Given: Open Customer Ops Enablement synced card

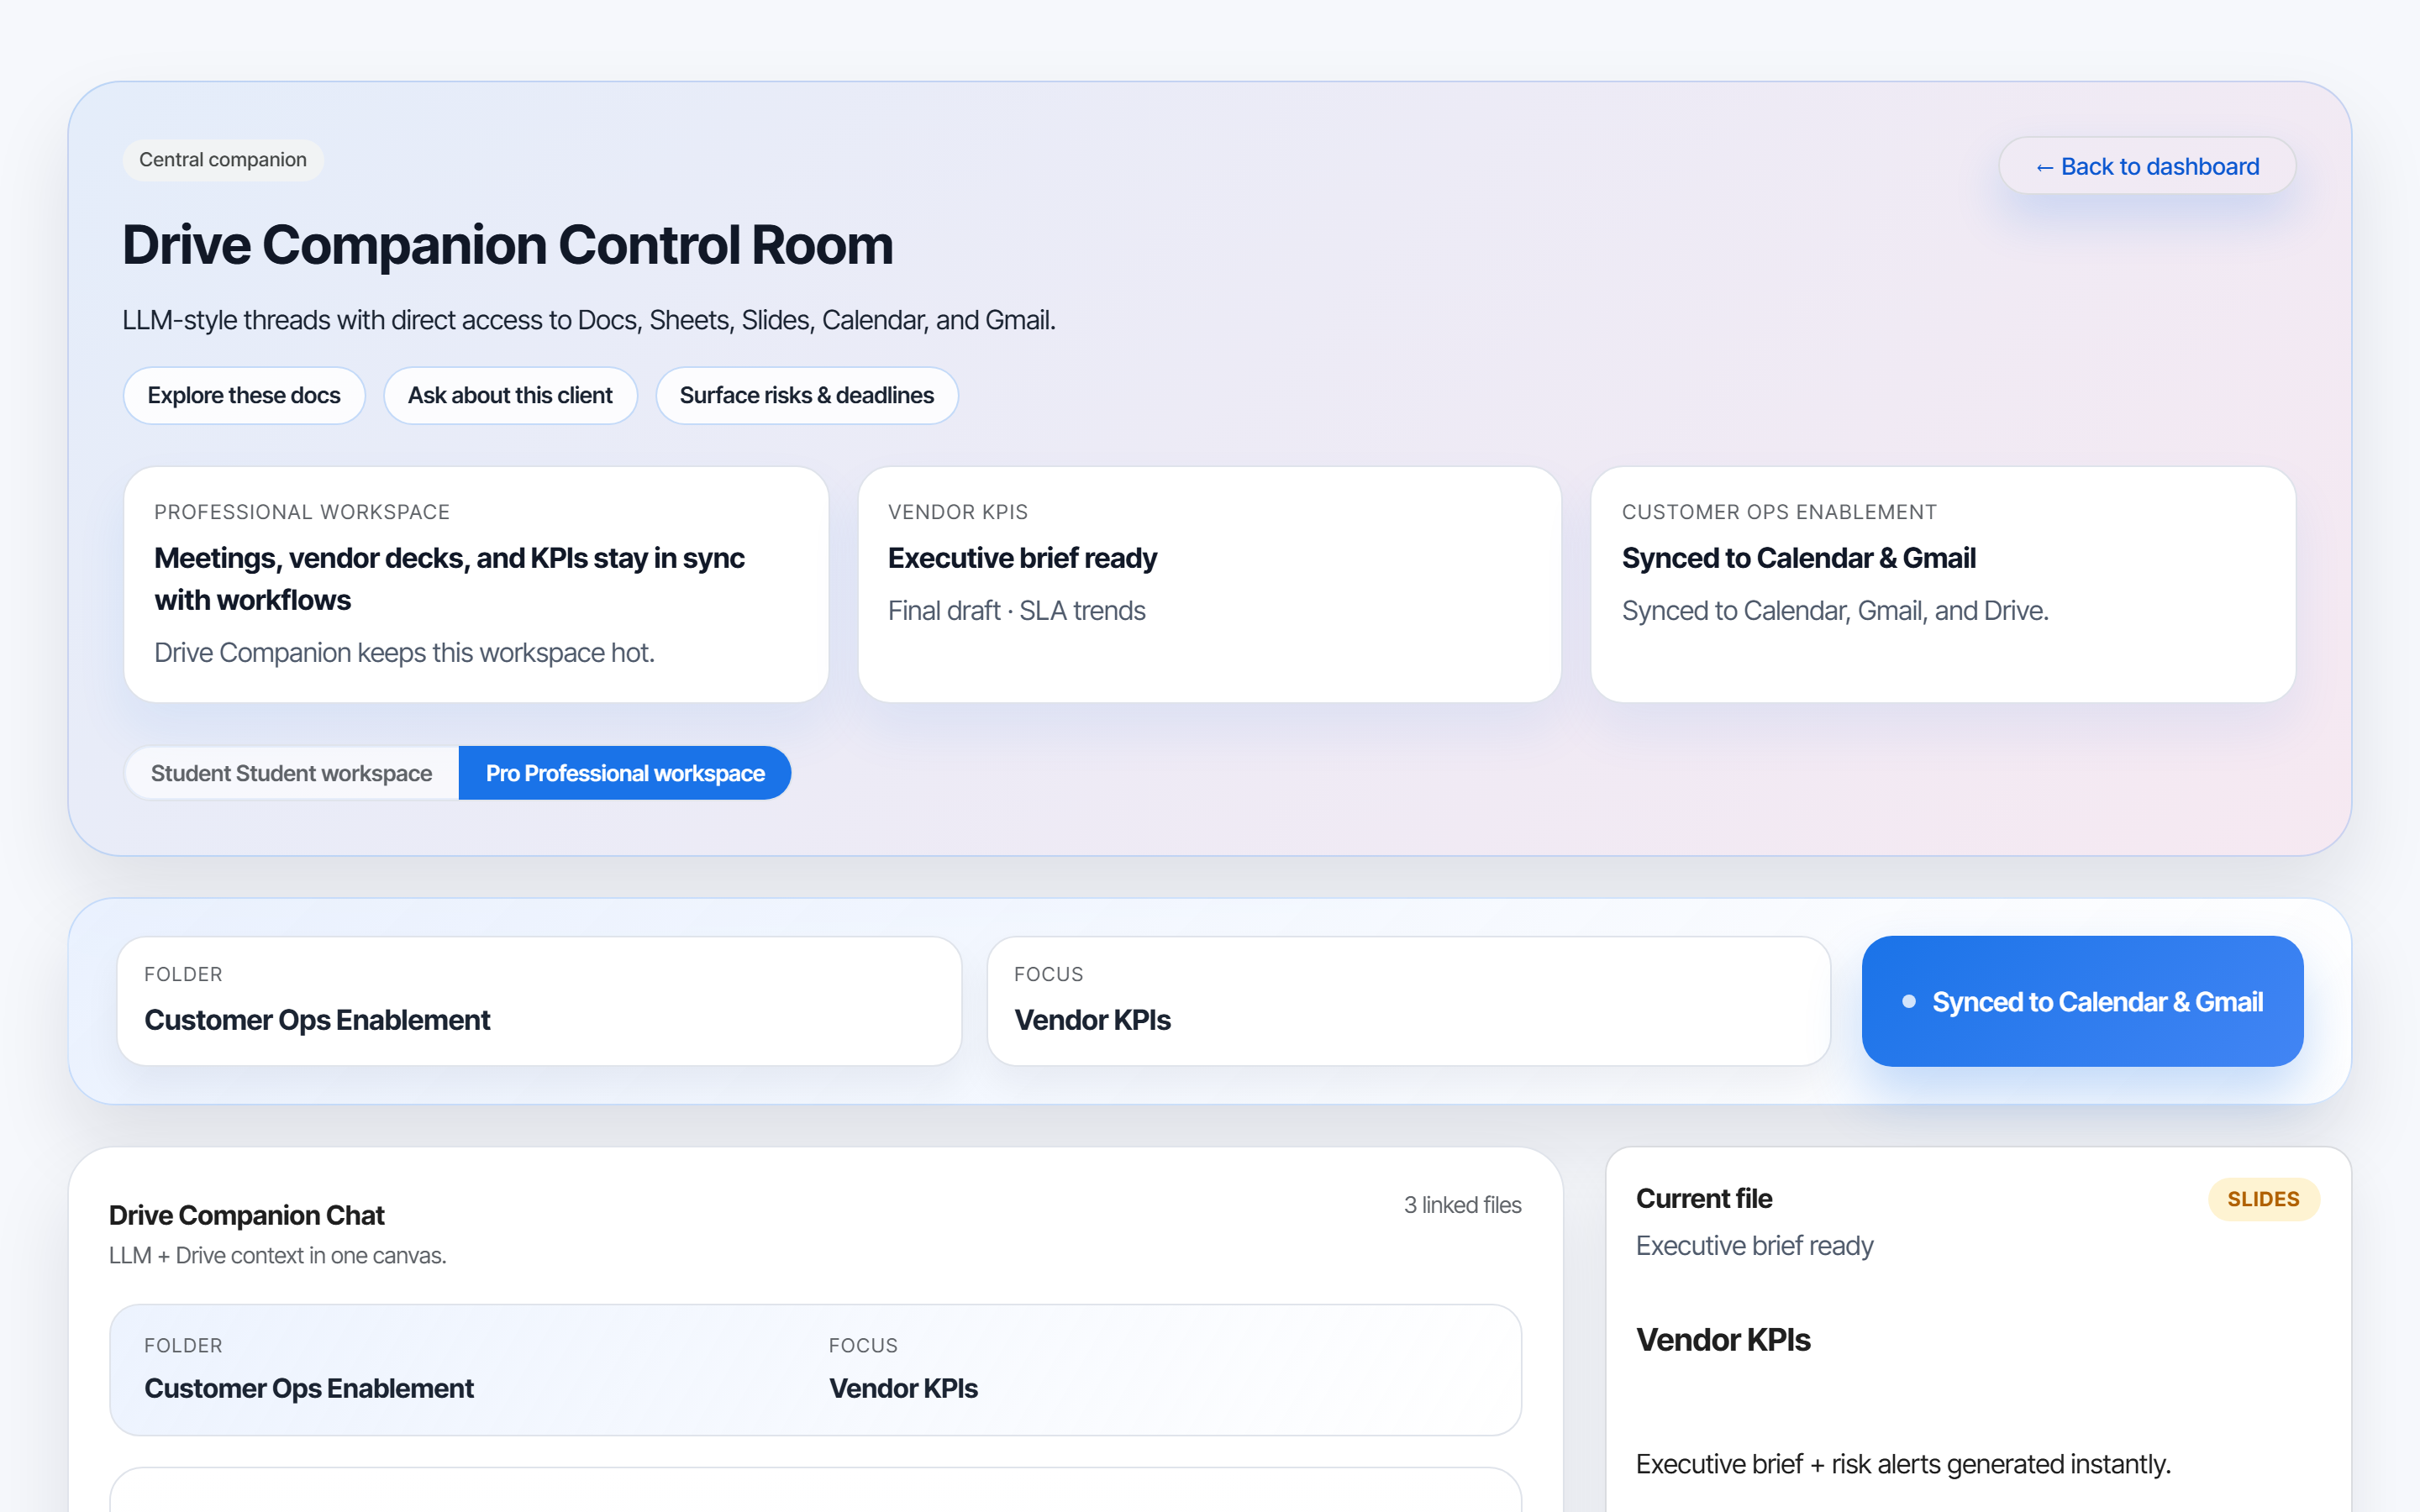Looking at the screenshot, I should 1943,584.
